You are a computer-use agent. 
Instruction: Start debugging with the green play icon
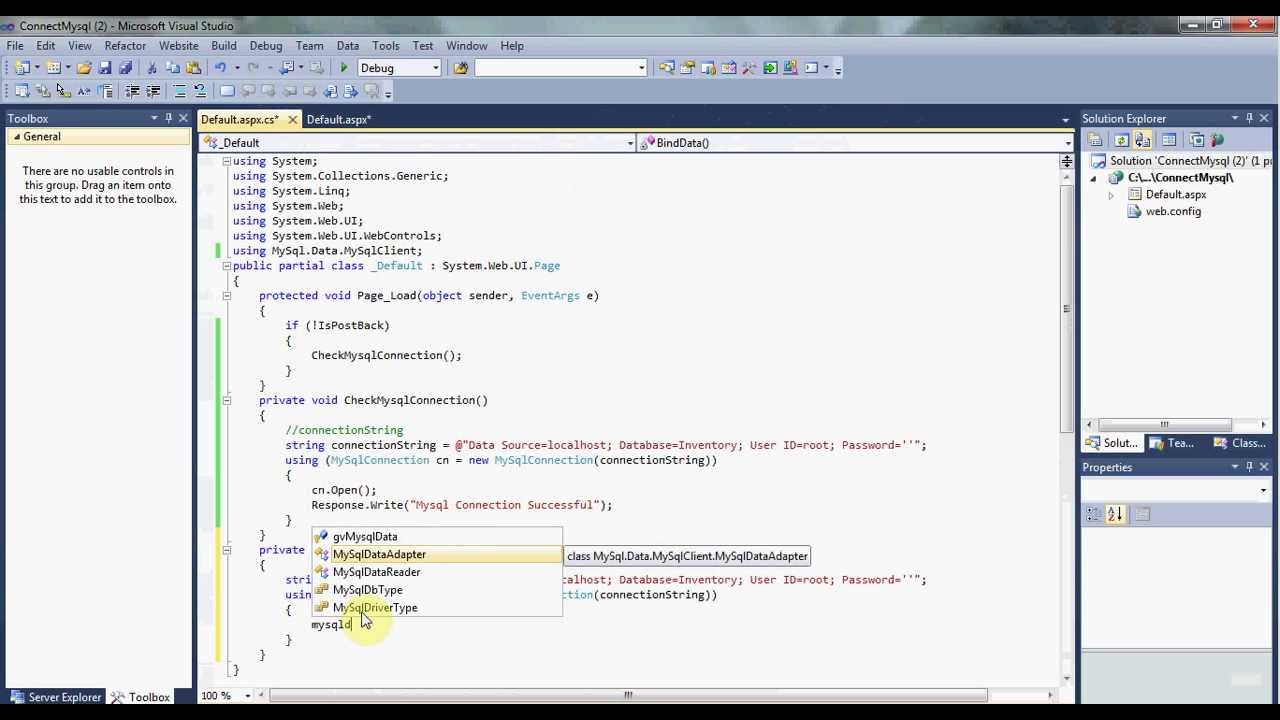(344, 68)
